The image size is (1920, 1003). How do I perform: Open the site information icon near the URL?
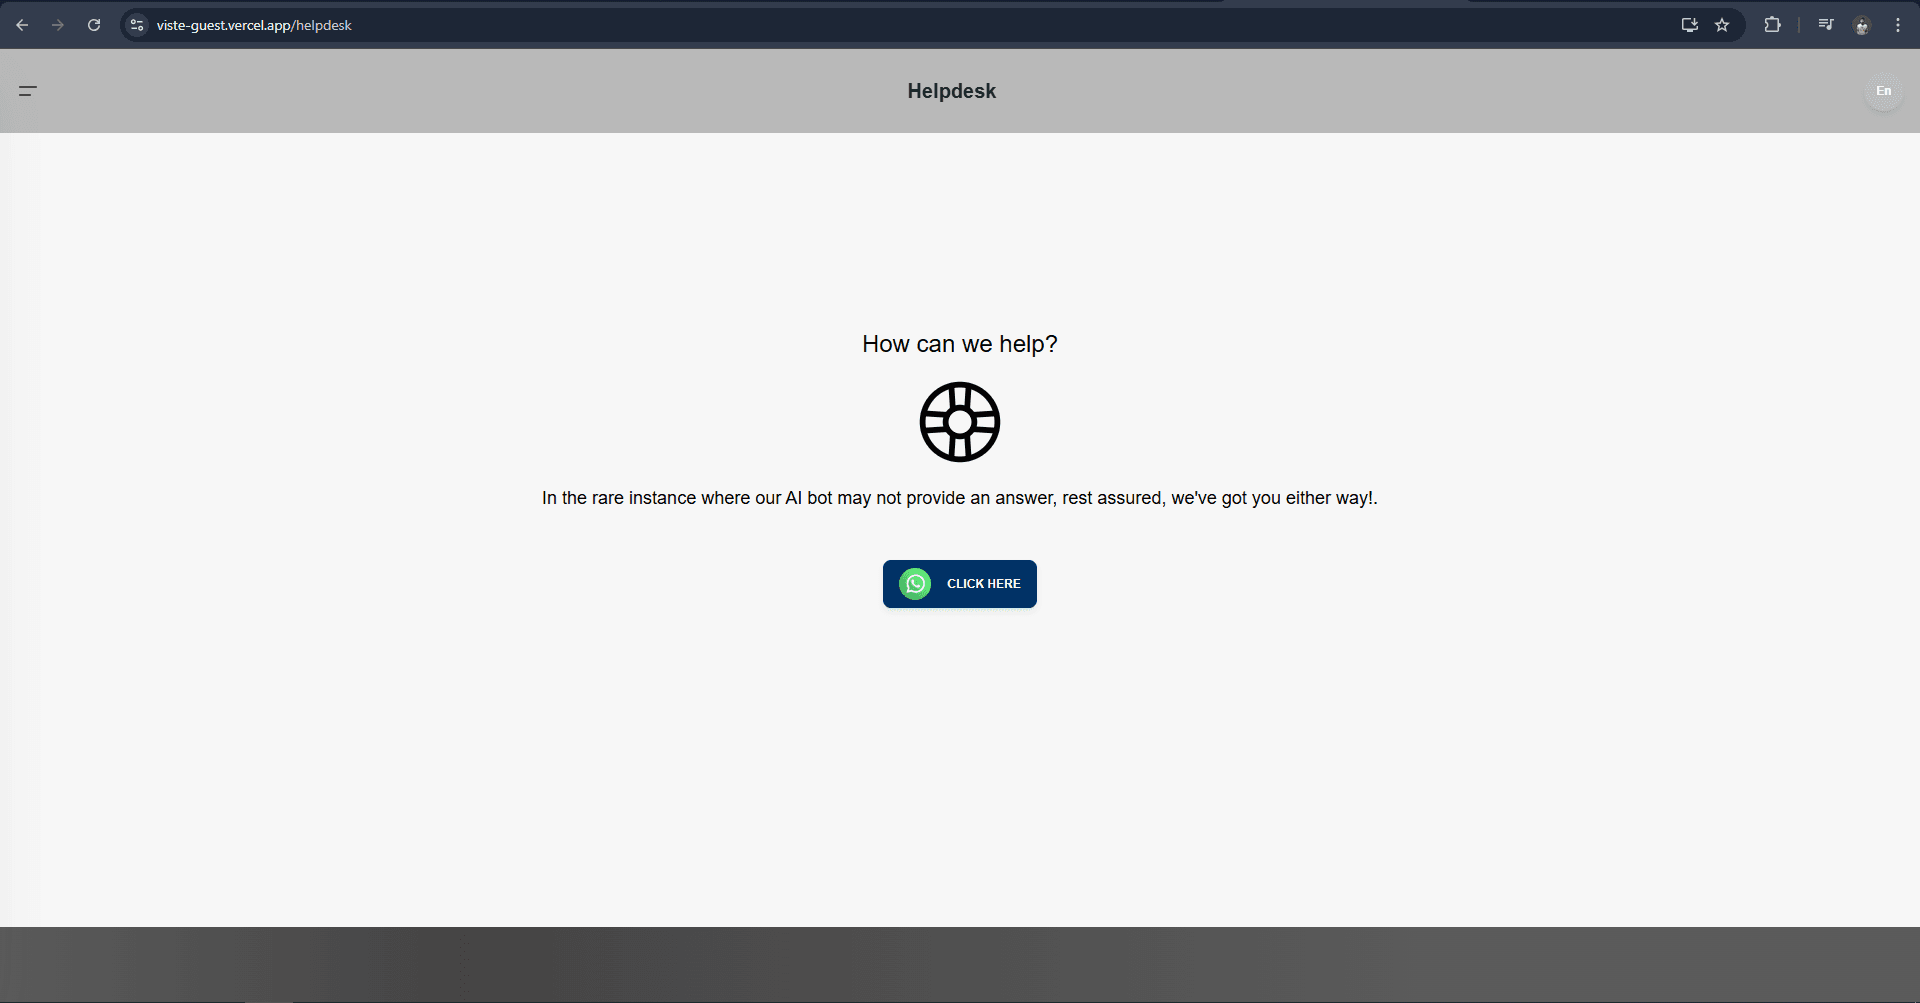pos(136,25)
